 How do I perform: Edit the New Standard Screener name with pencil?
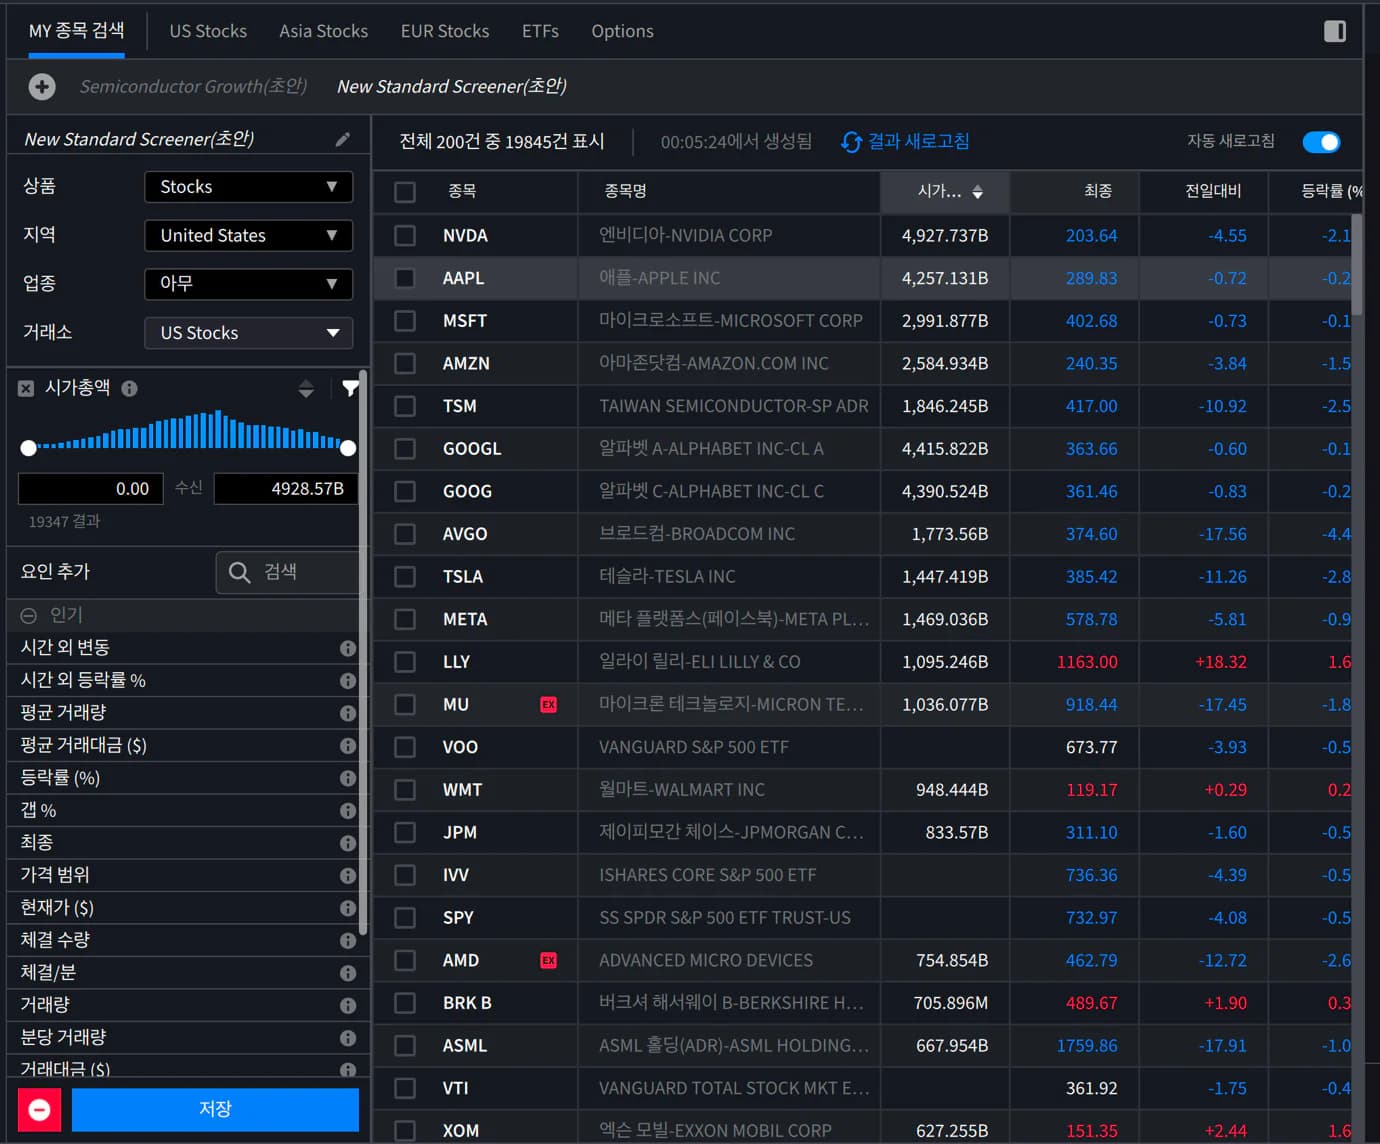point(343,139)
